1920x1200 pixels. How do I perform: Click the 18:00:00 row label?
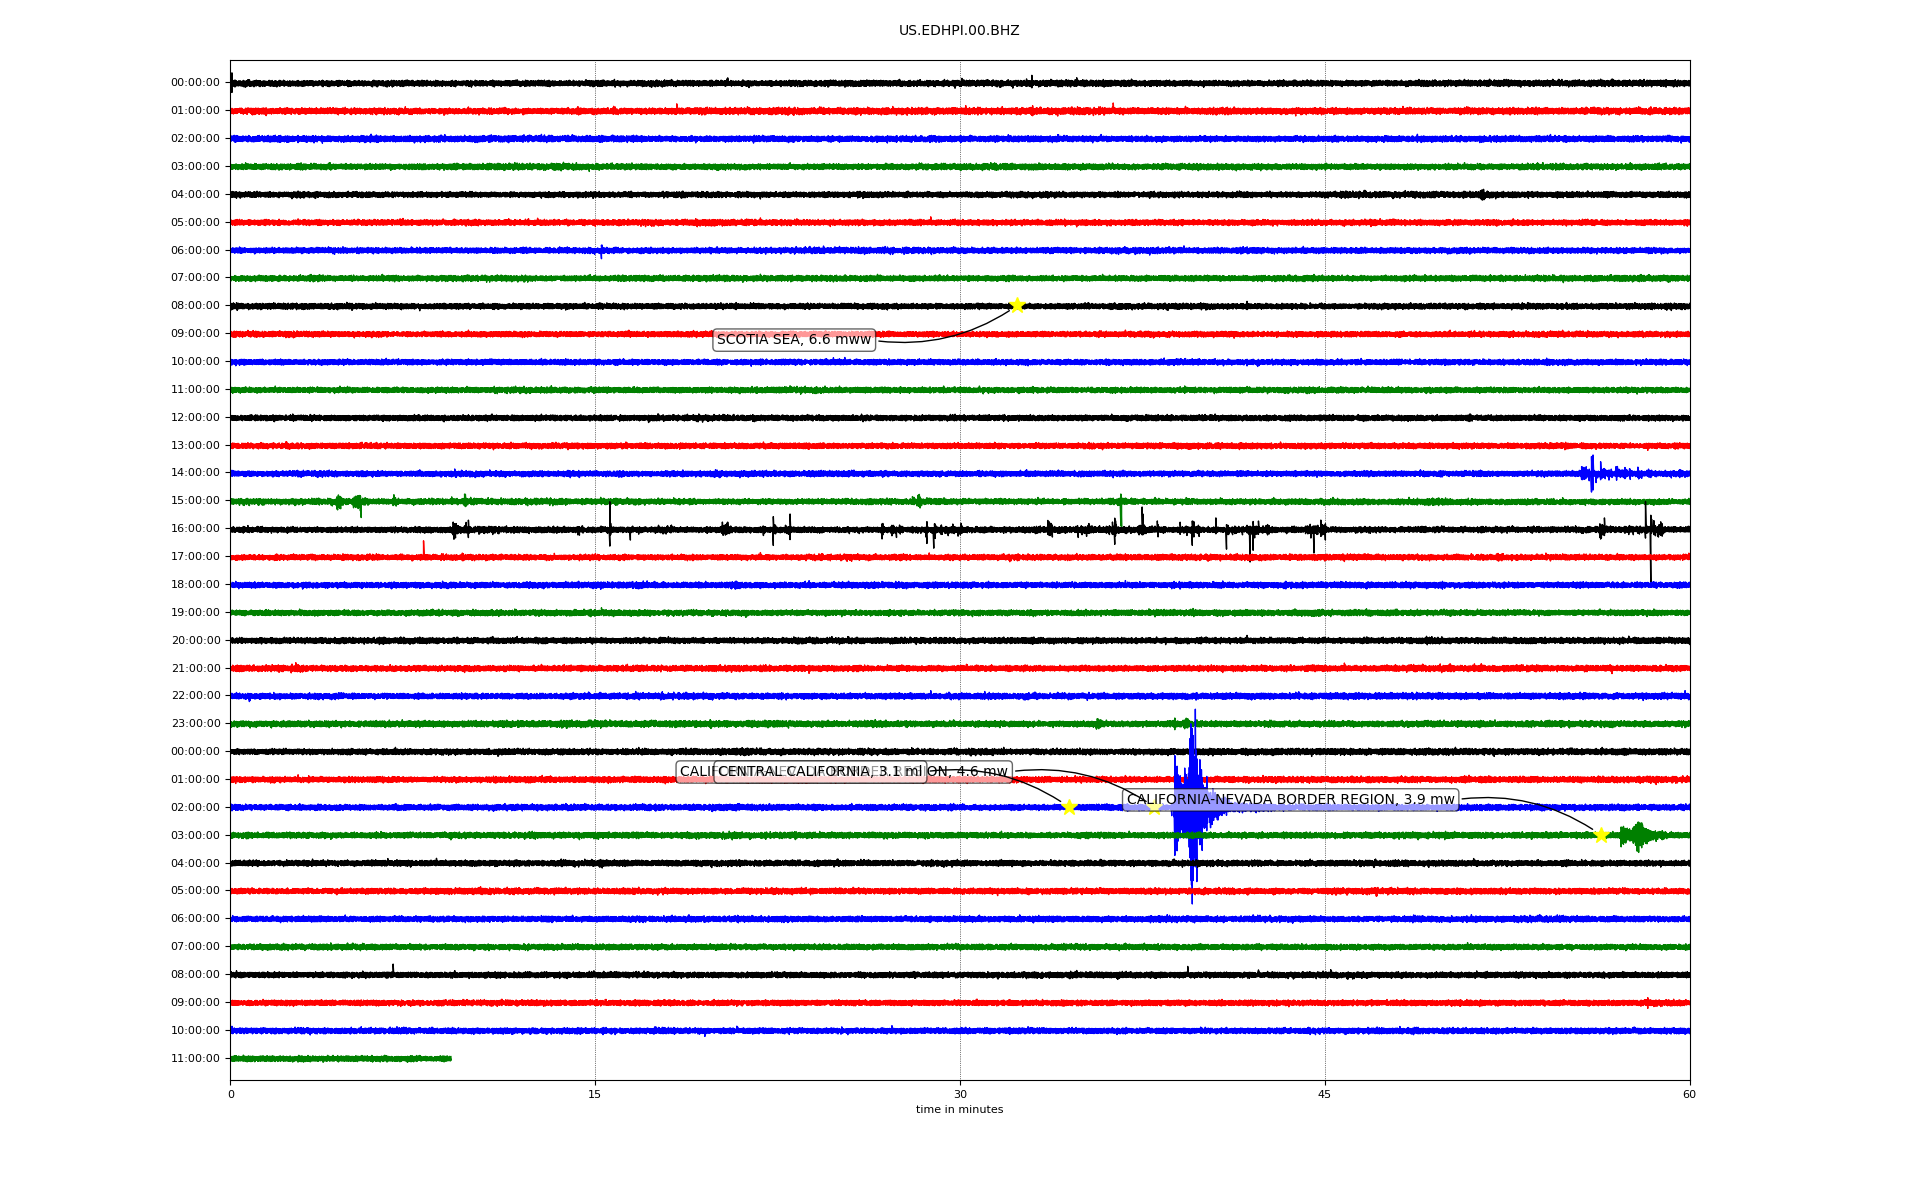click(195, 584)
